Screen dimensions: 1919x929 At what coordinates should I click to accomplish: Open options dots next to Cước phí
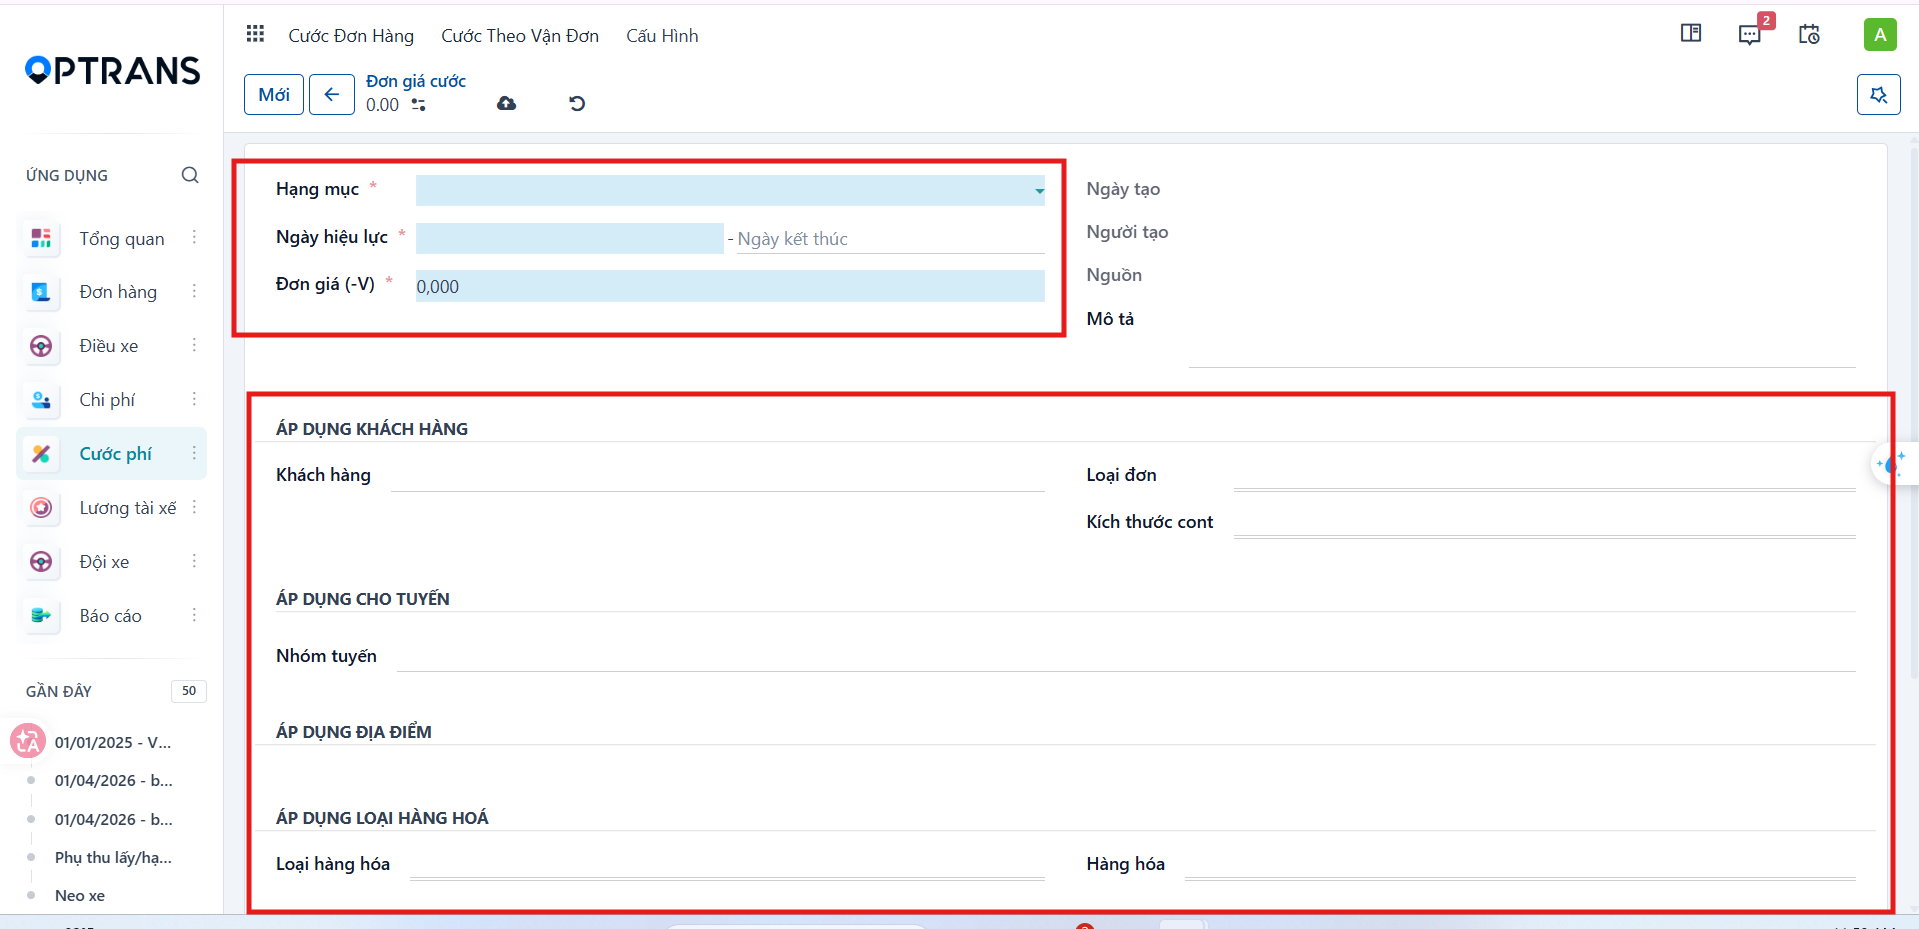[x=194, y=454]
